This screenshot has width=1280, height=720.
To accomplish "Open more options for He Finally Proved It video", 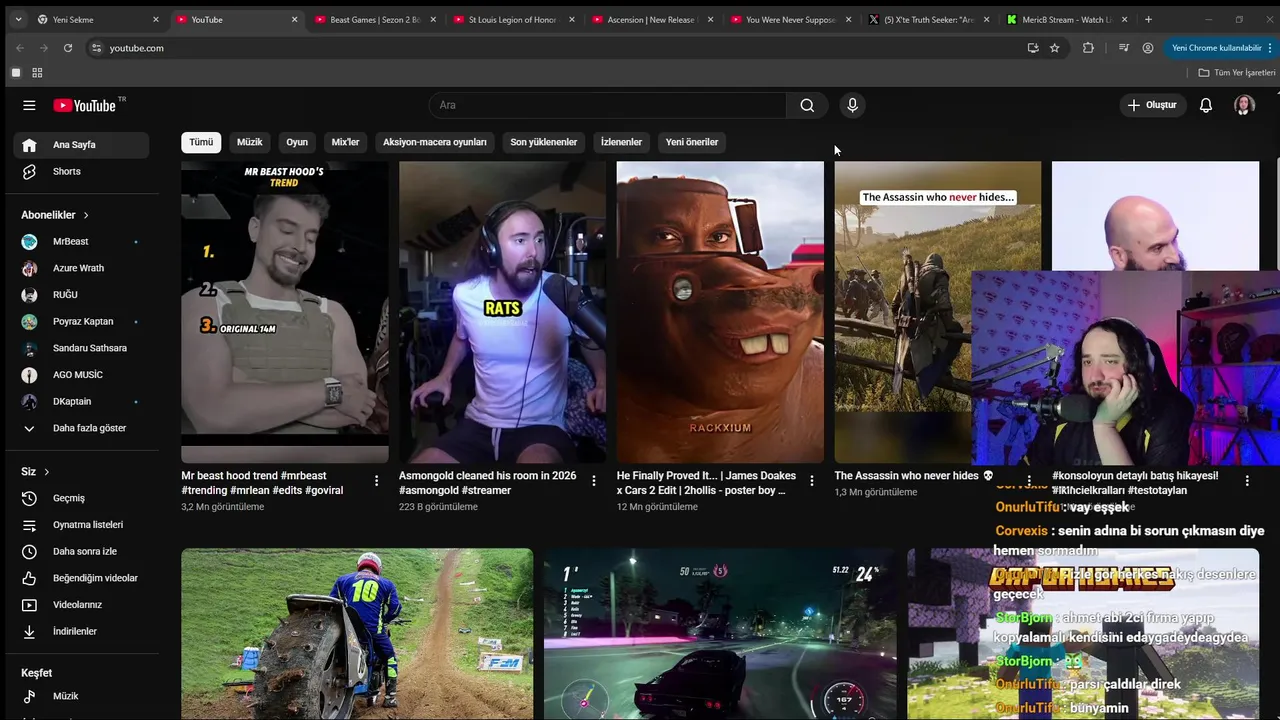I will coord(811,481).
